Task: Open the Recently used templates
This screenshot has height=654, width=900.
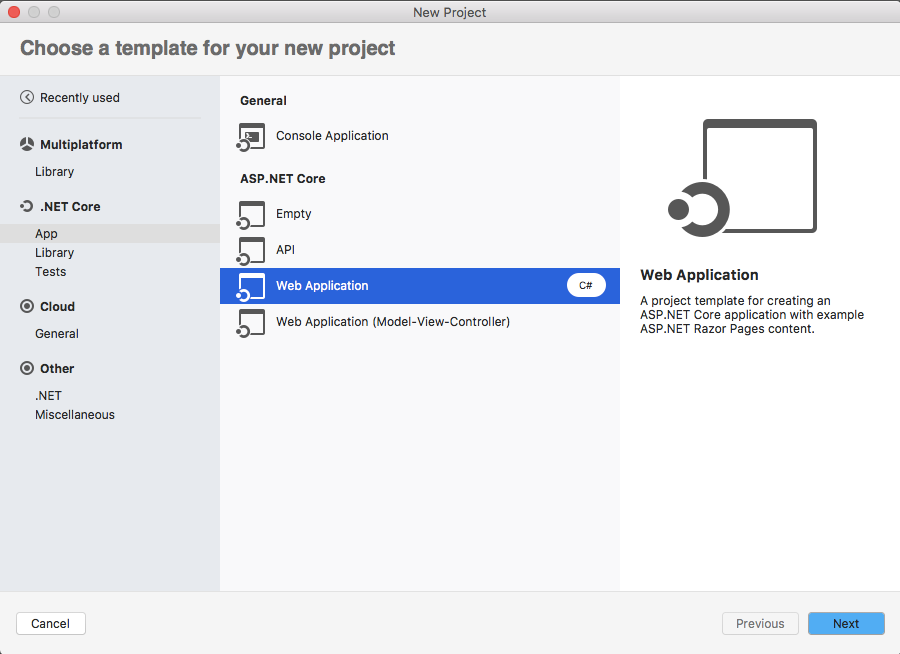Action: pos(80,98)
